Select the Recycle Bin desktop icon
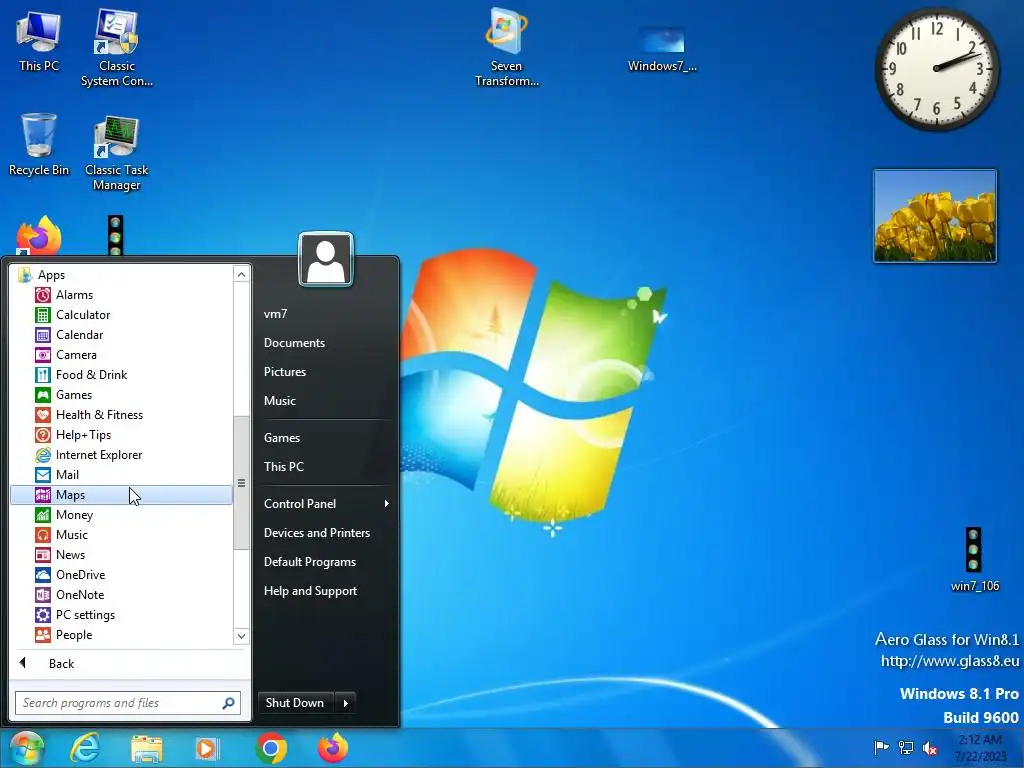The width and height of the screenshot is (1024, 768). coord(39,145)
